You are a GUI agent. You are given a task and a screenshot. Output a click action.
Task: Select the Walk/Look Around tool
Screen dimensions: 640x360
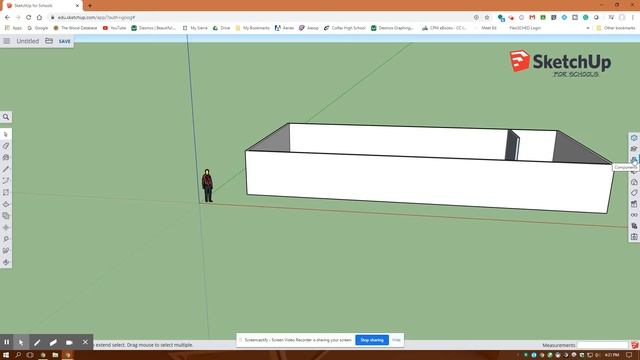click(x=6, y=251)
